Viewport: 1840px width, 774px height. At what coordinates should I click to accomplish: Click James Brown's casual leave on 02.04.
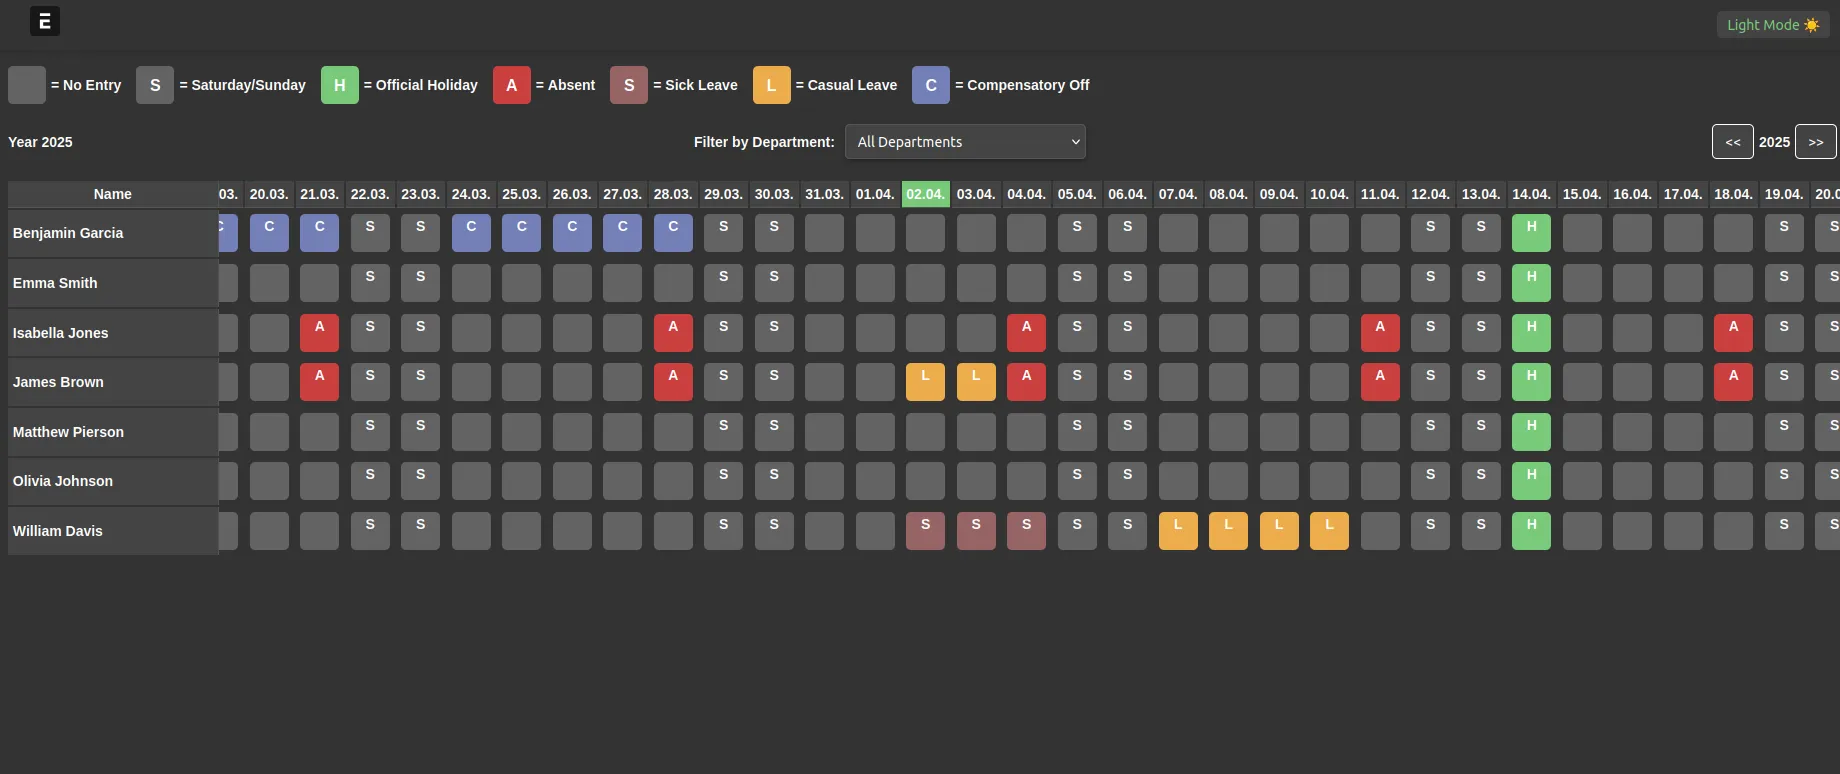[x=925, y=382]
